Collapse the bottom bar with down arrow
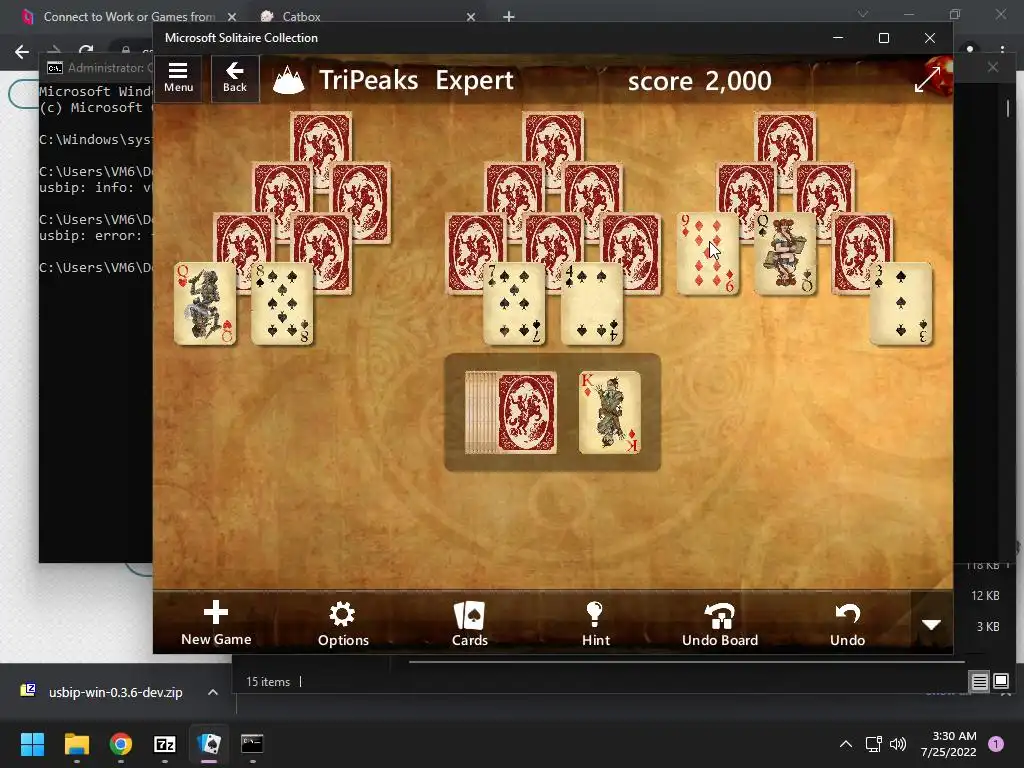Image resolution: width=1024 pixels, height=768 pixels. [931, 624]
